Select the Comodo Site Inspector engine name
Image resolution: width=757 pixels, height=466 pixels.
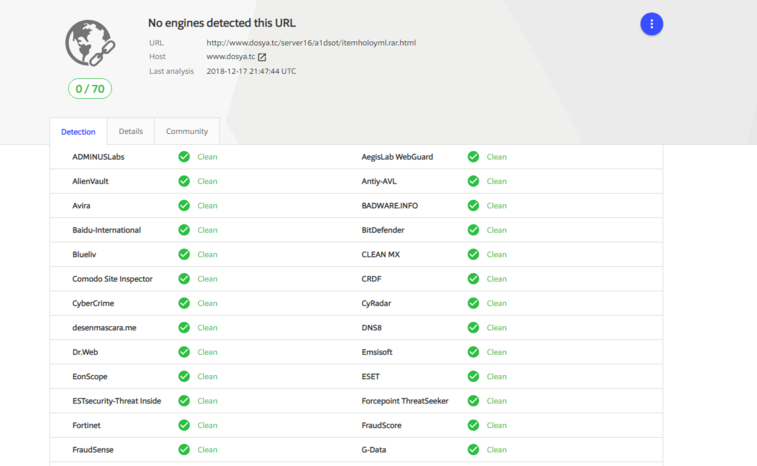112,279
